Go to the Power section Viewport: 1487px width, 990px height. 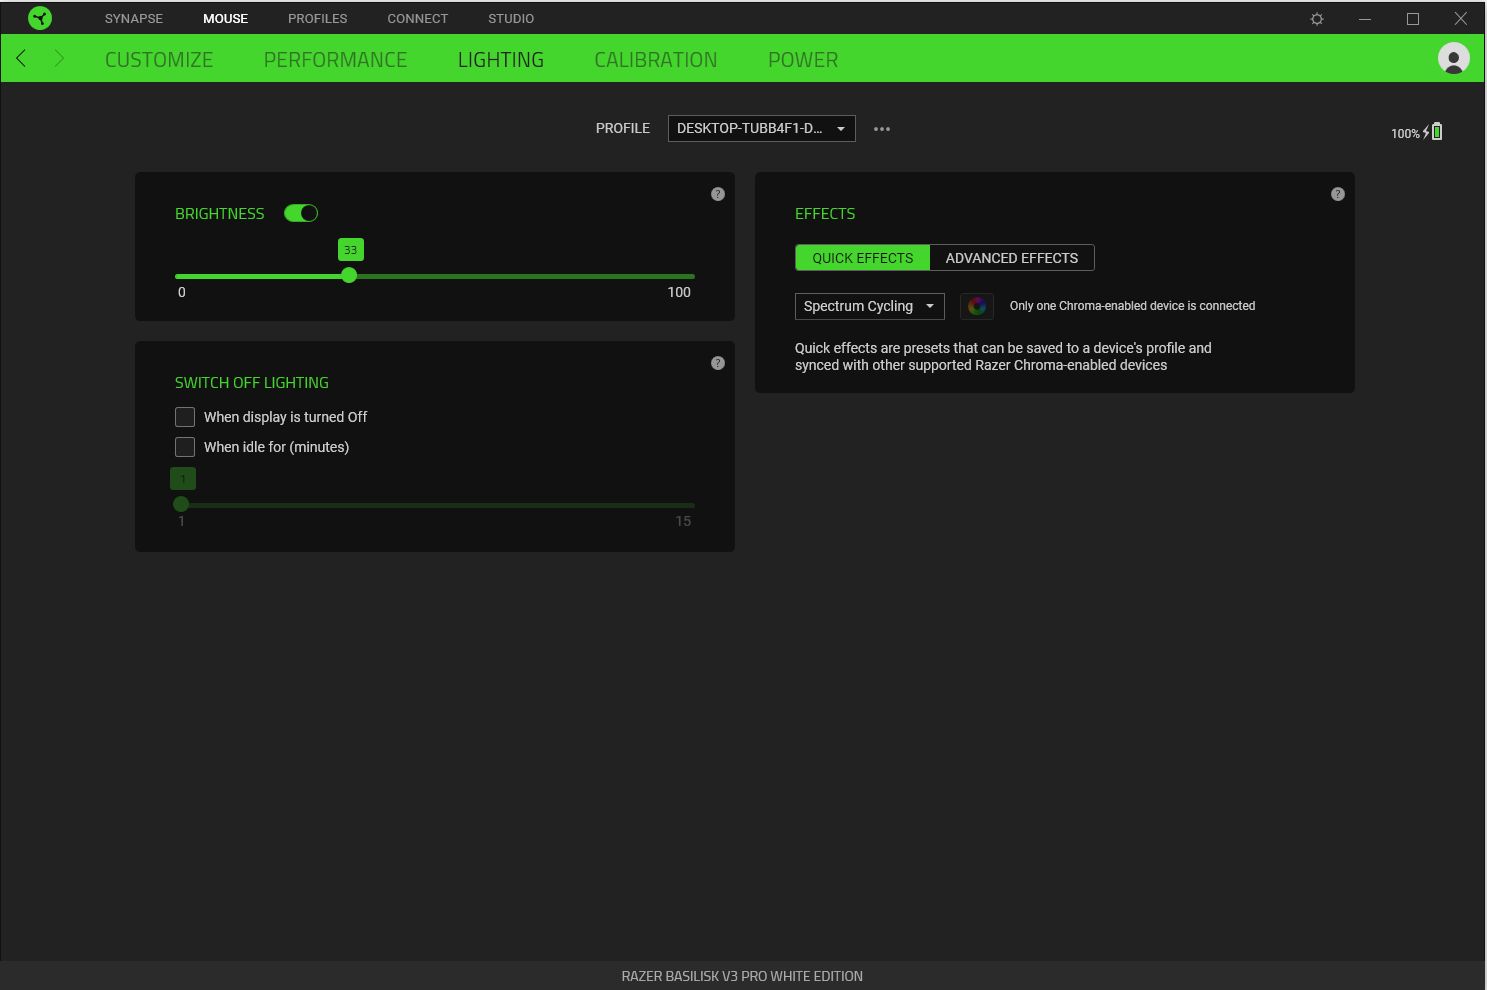tap(803, 60)
